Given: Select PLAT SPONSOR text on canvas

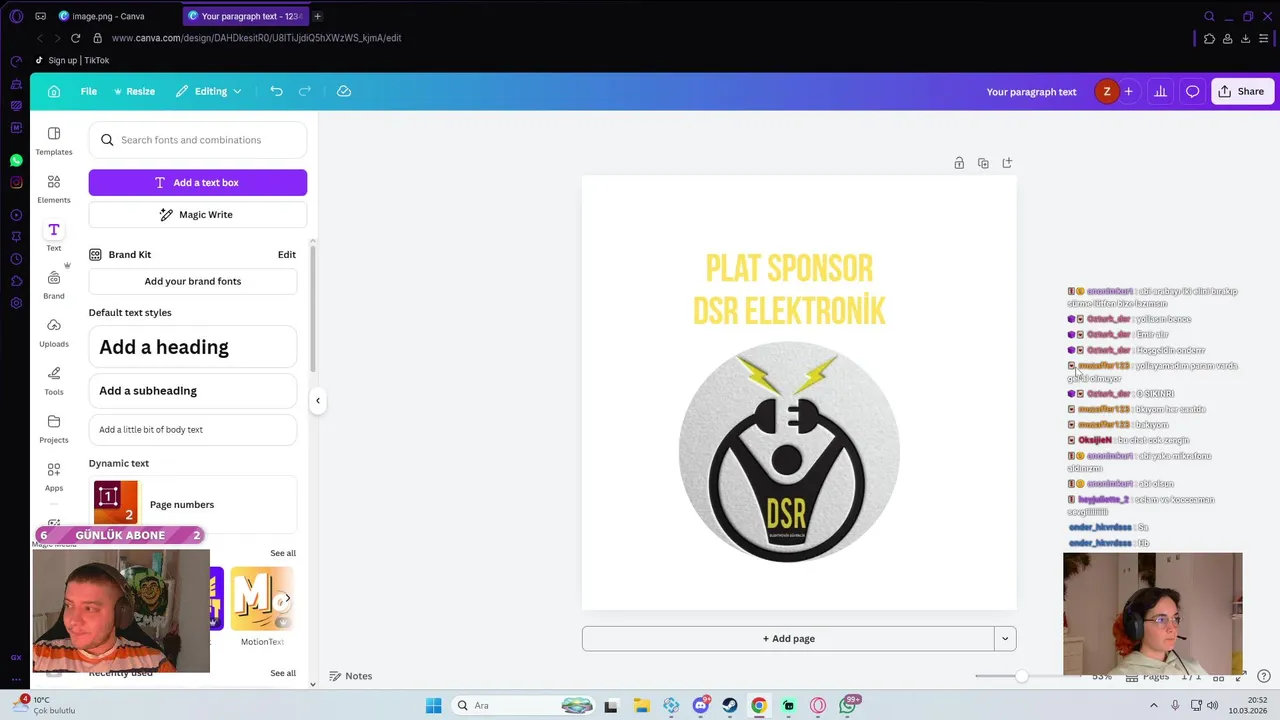Looking at the screenshot, I should coord(789,268).
